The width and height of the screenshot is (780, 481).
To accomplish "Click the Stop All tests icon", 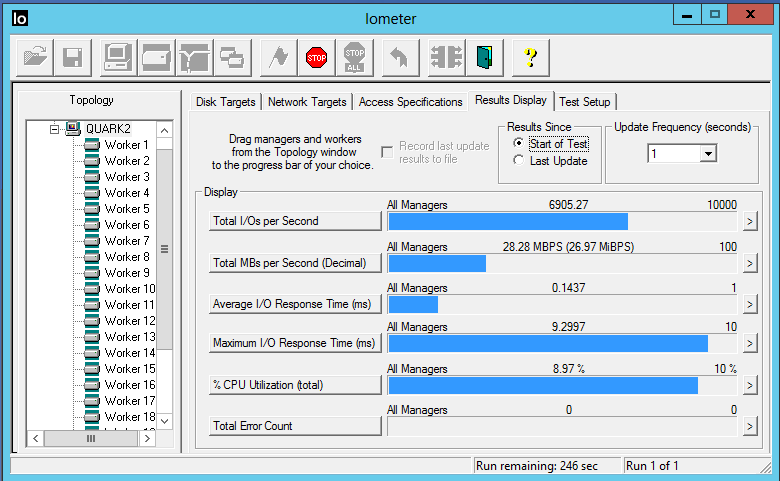I will [x=355, y=58].
